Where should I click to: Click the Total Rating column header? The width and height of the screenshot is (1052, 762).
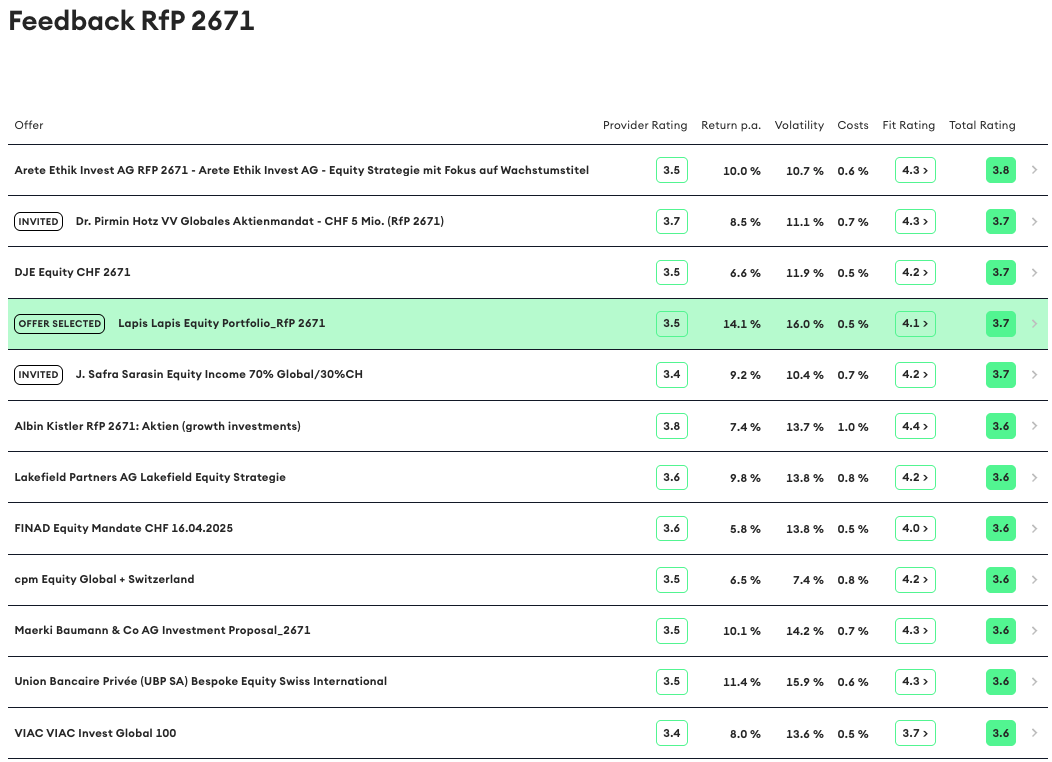pyautogui.click(x=982, y=125)
